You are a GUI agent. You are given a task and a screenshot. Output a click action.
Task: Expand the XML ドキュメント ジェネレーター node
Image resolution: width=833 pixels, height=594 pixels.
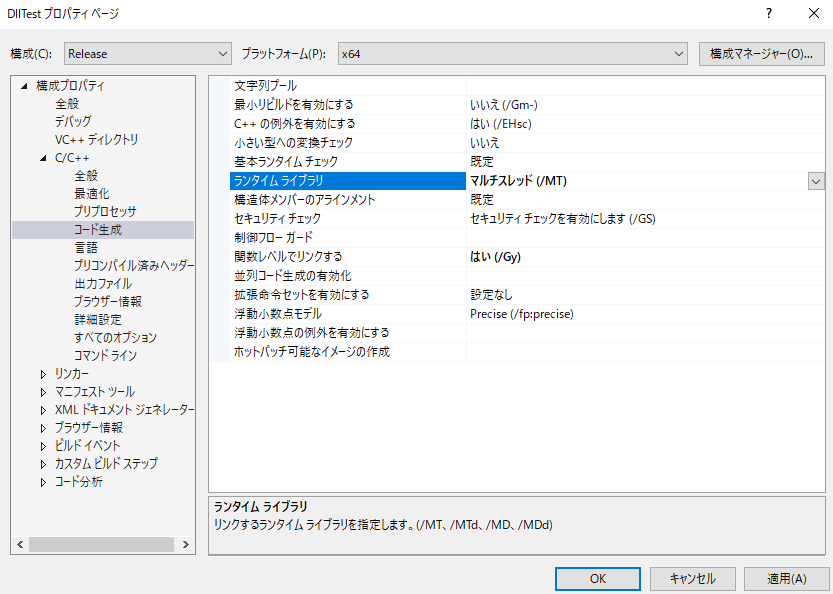point(44,410)
